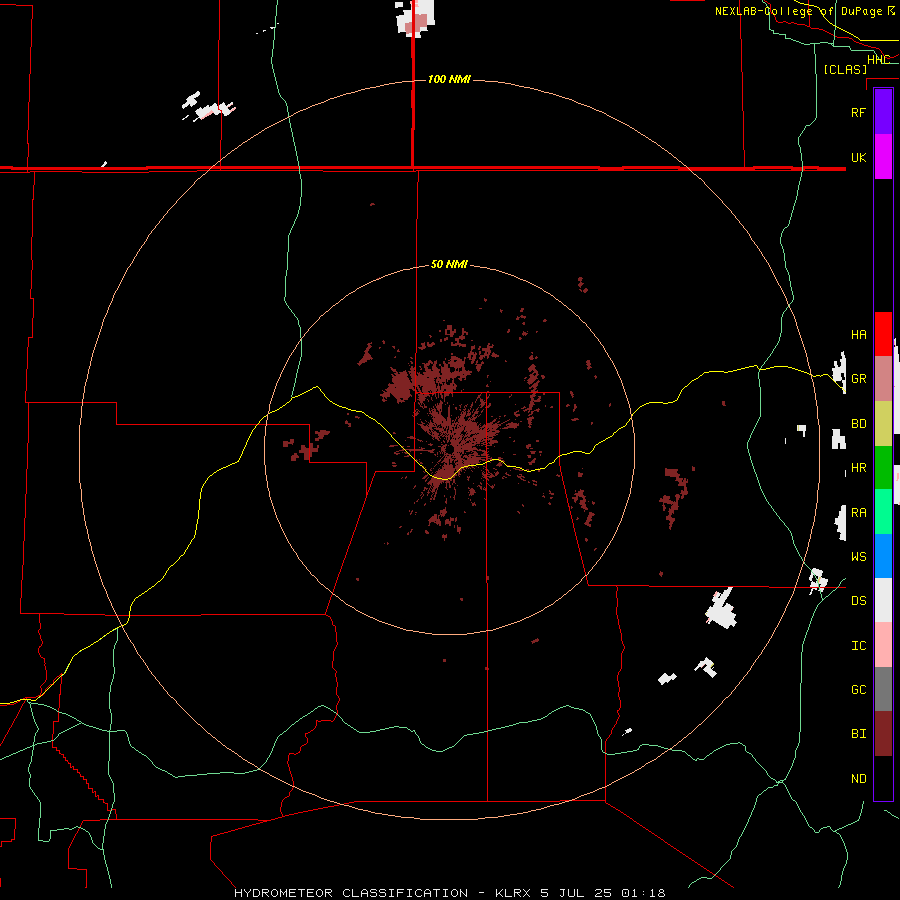Select the GC legend label
This screenshot has height=900, width=900.
[858, 690]
